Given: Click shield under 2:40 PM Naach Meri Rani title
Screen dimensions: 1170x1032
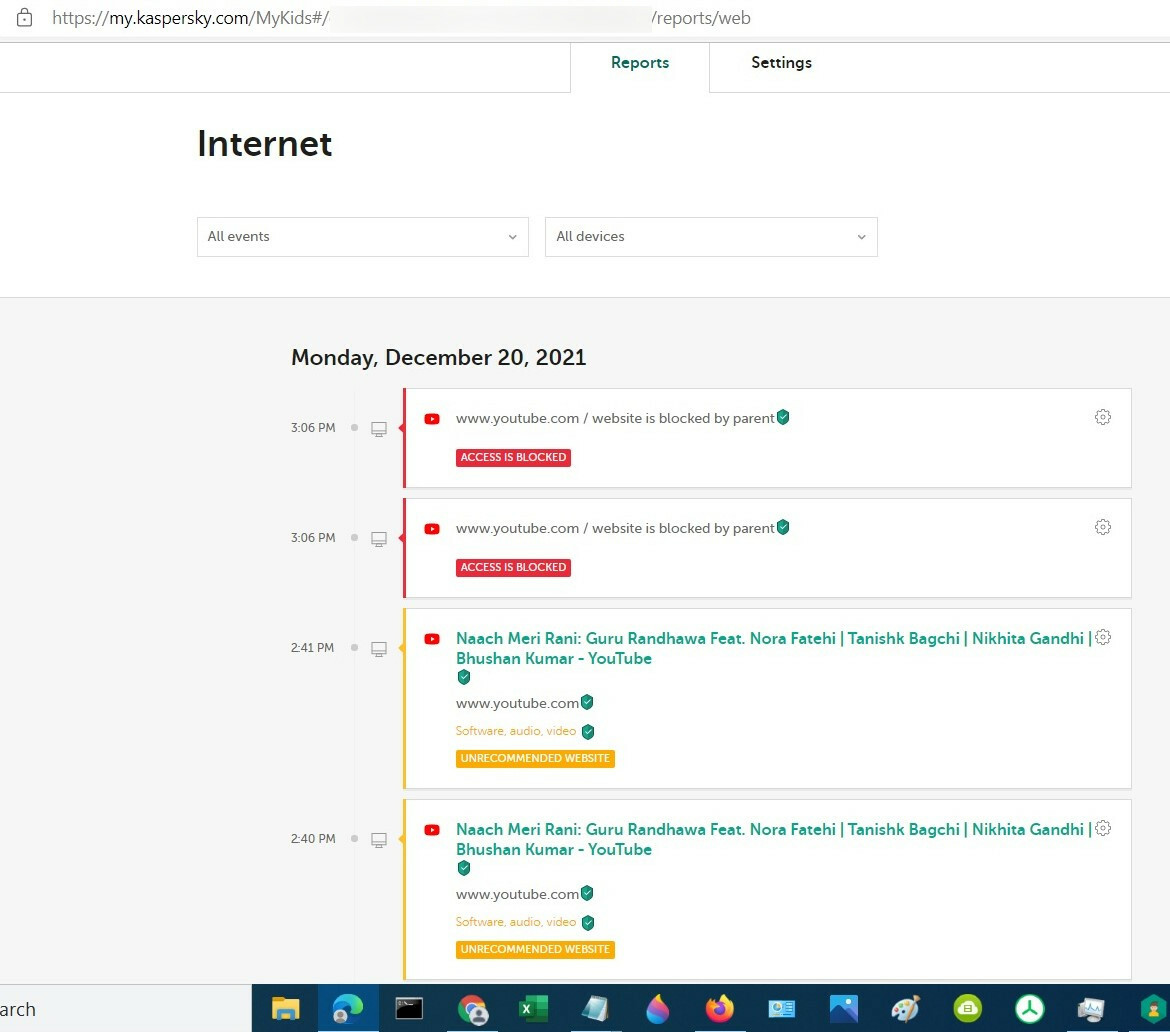Looking at the screenshot, I should point(463,868).
